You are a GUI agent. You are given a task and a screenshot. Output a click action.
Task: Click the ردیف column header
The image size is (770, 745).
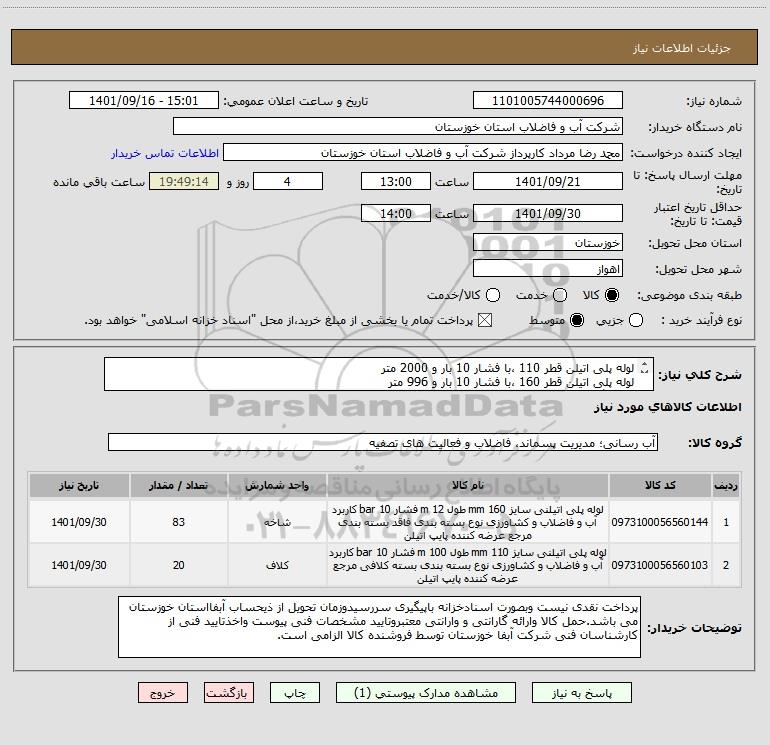click(726, 486)
